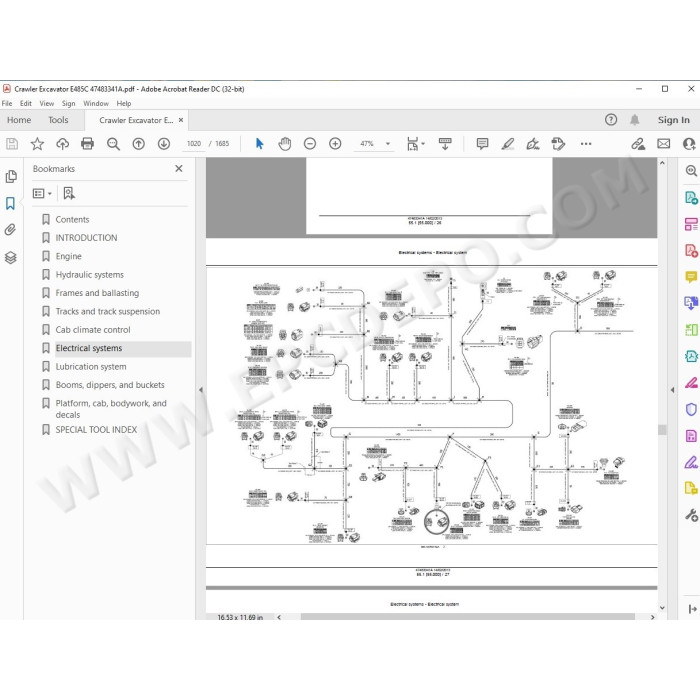Select Electrical systems bookmark
Screen dimensions: 700x700
coord(89,348)
